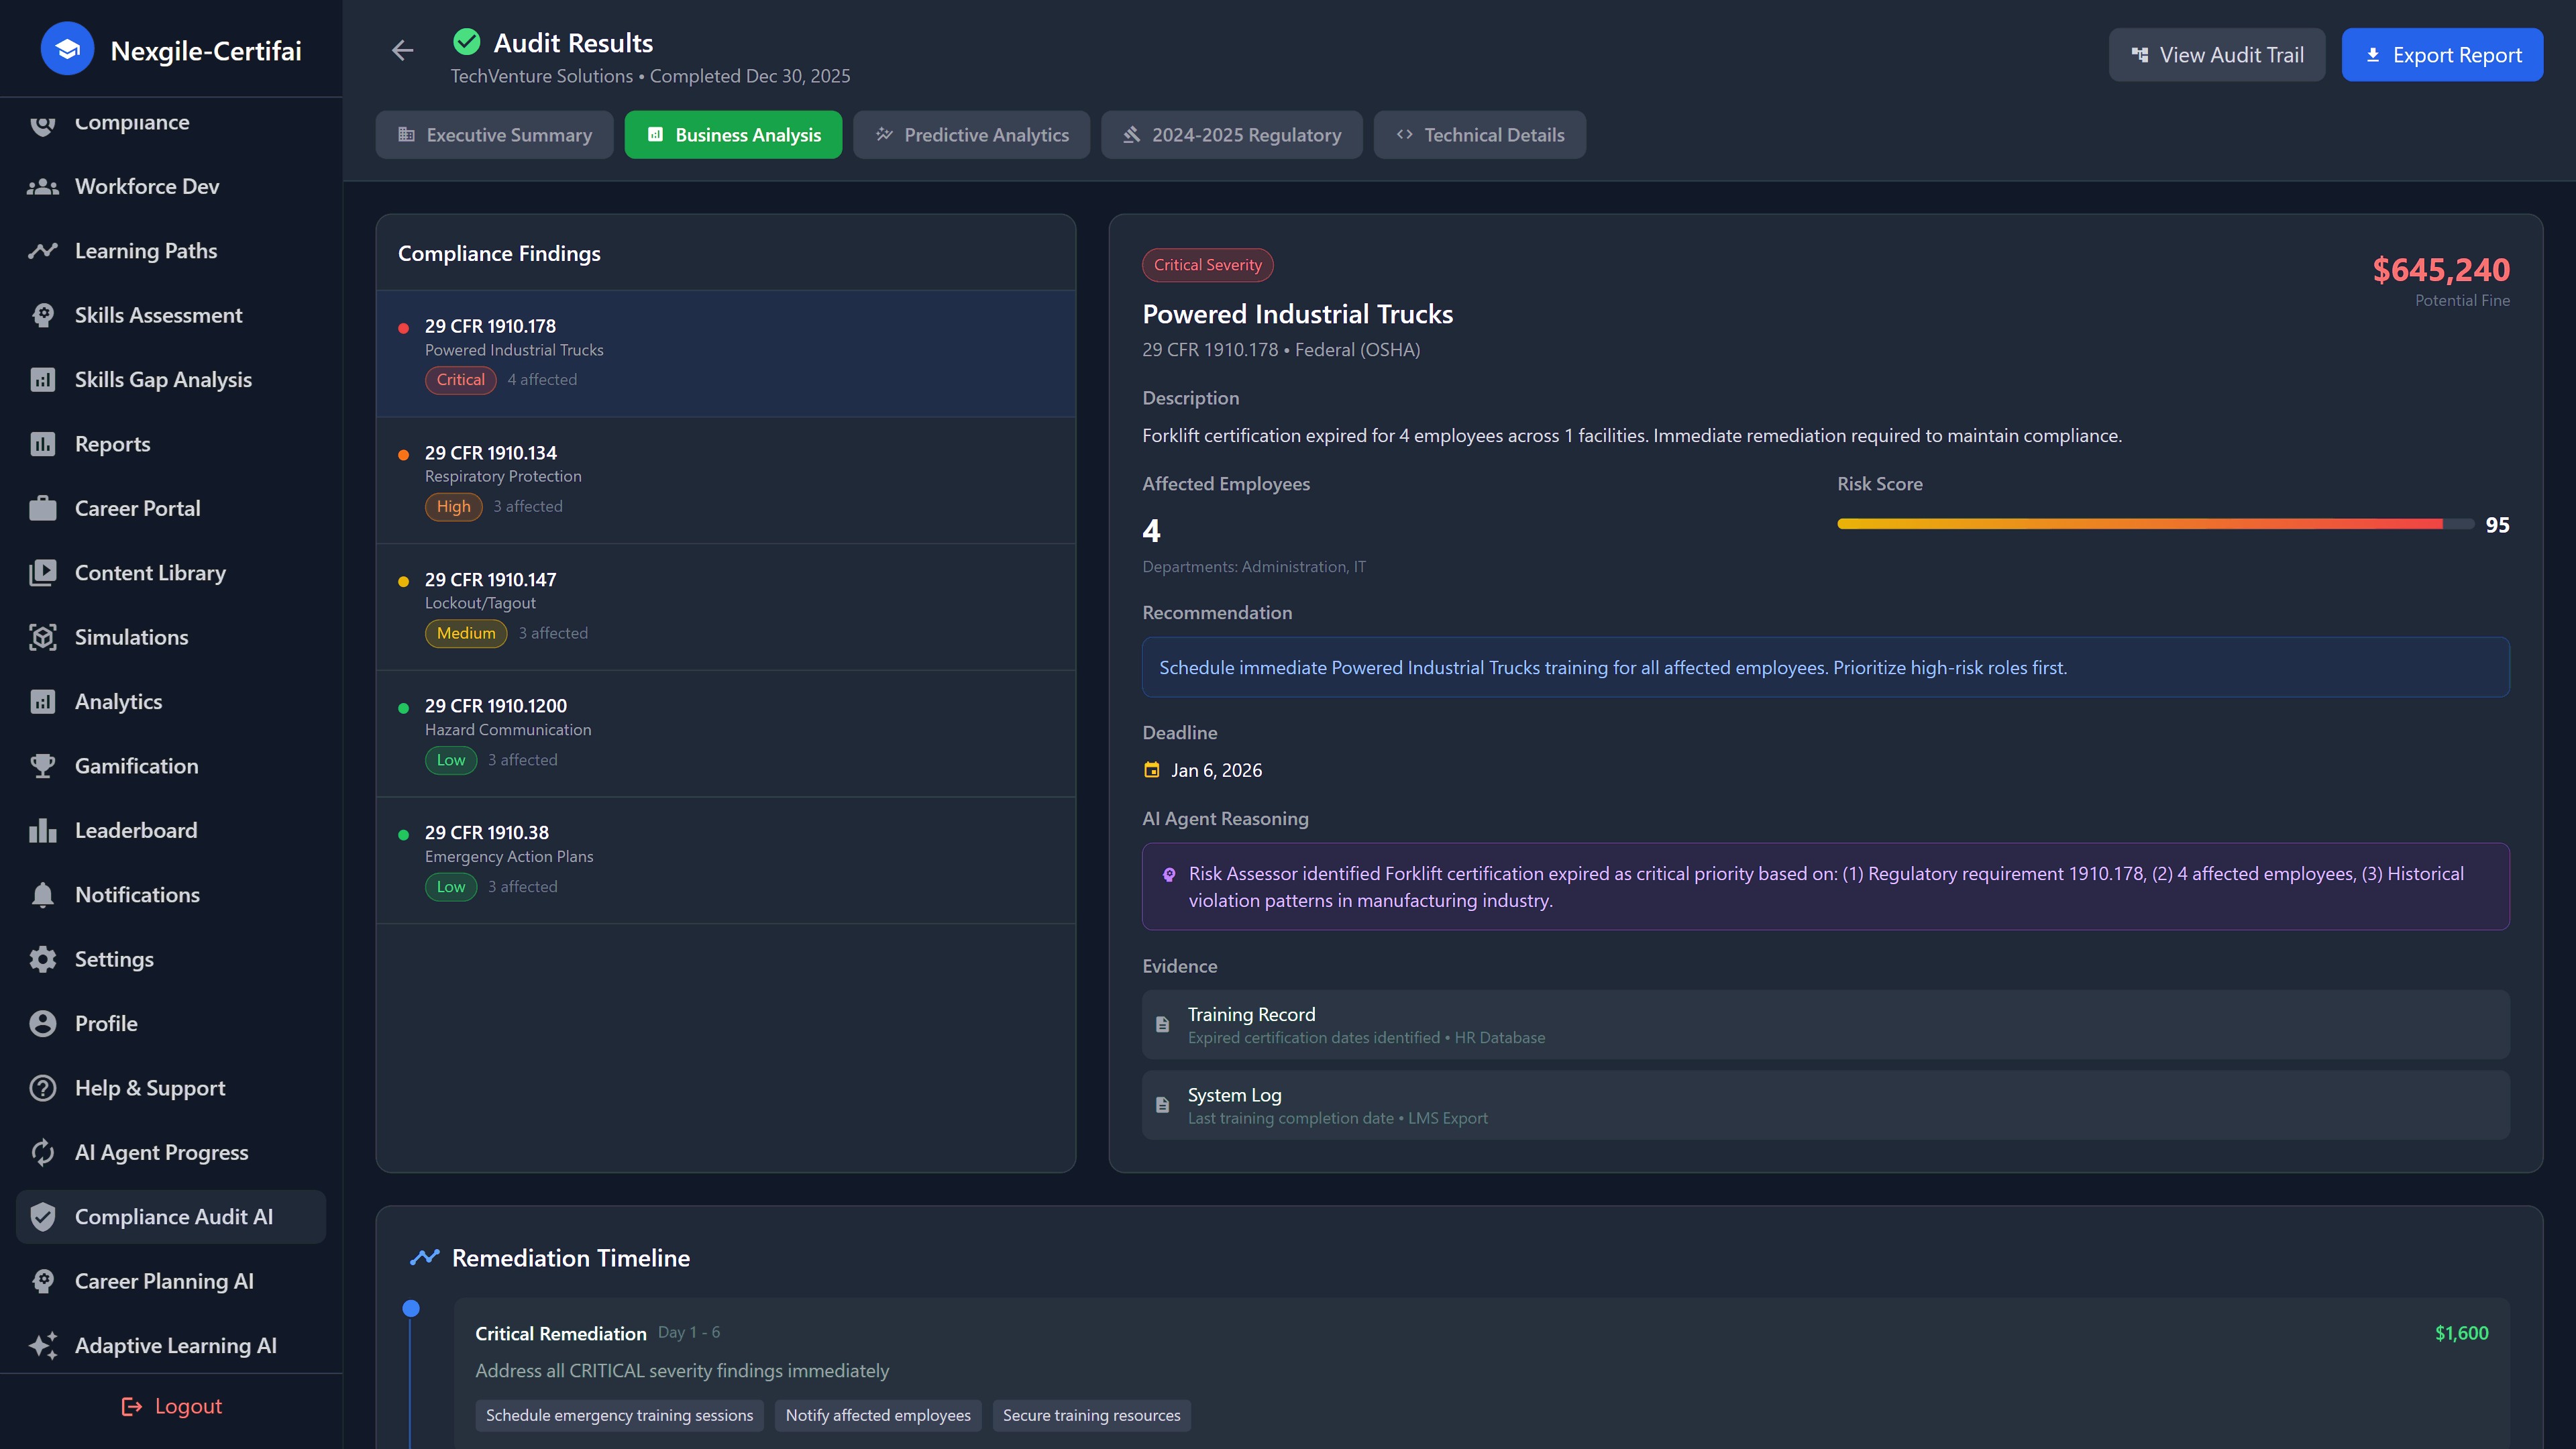Select the 2024-2025 Regulatory tab
Screen dimensions: 2576x1449
(1231, 135)
